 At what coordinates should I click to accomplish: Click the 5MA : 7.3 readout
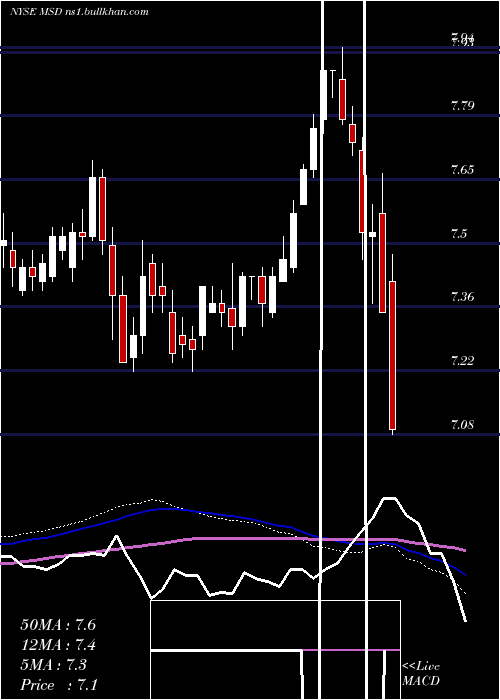click(x=54, y=665)
